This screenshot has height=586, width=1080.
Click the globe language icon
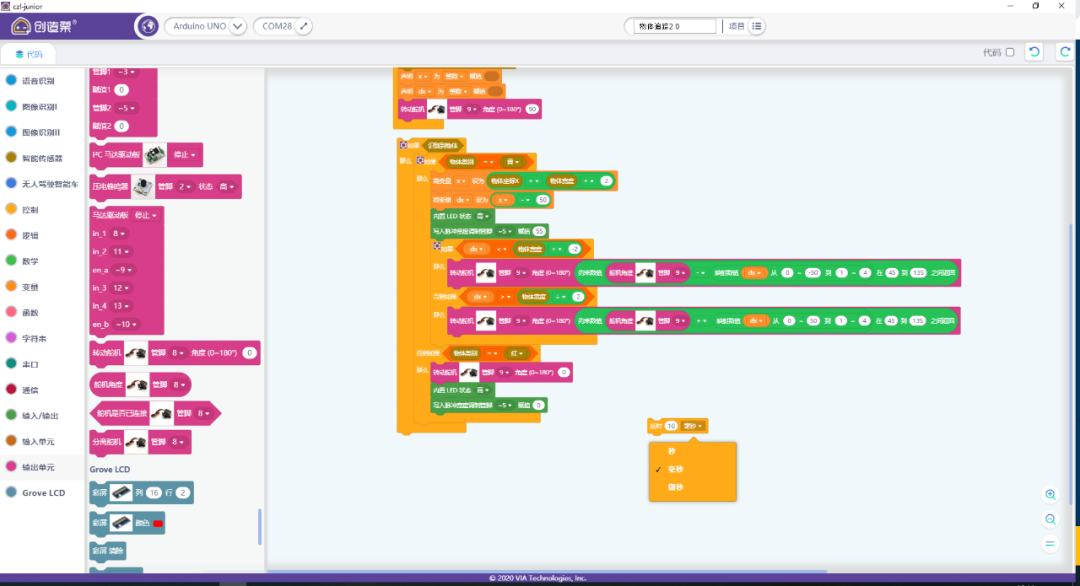[146, 26]
